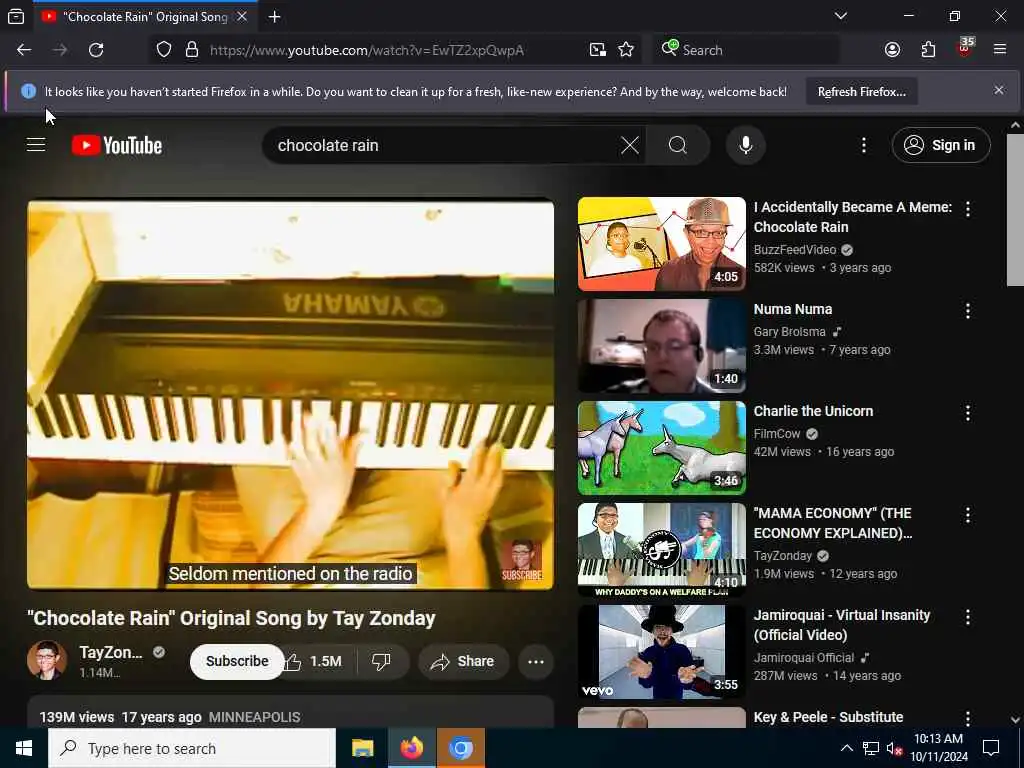Open network tray icon
Viewport: 1024px width, 768px height.
point(871,749)
